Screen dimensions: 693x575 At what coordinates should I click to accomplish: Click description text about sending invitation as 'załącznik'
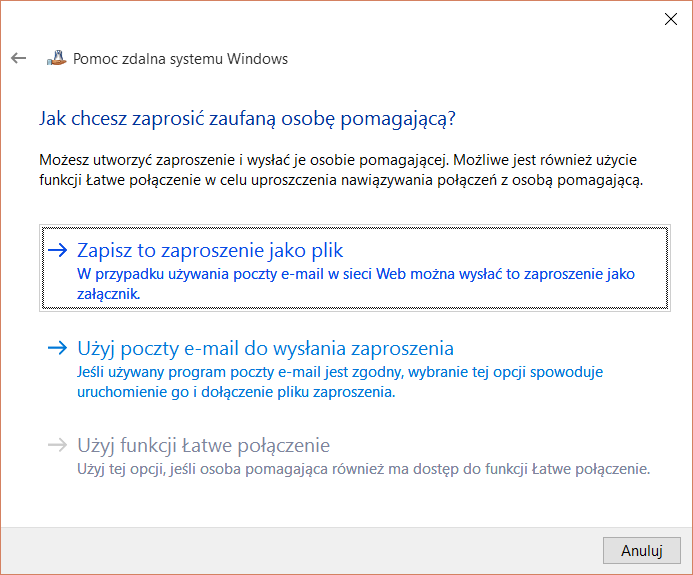pos(355,283)
